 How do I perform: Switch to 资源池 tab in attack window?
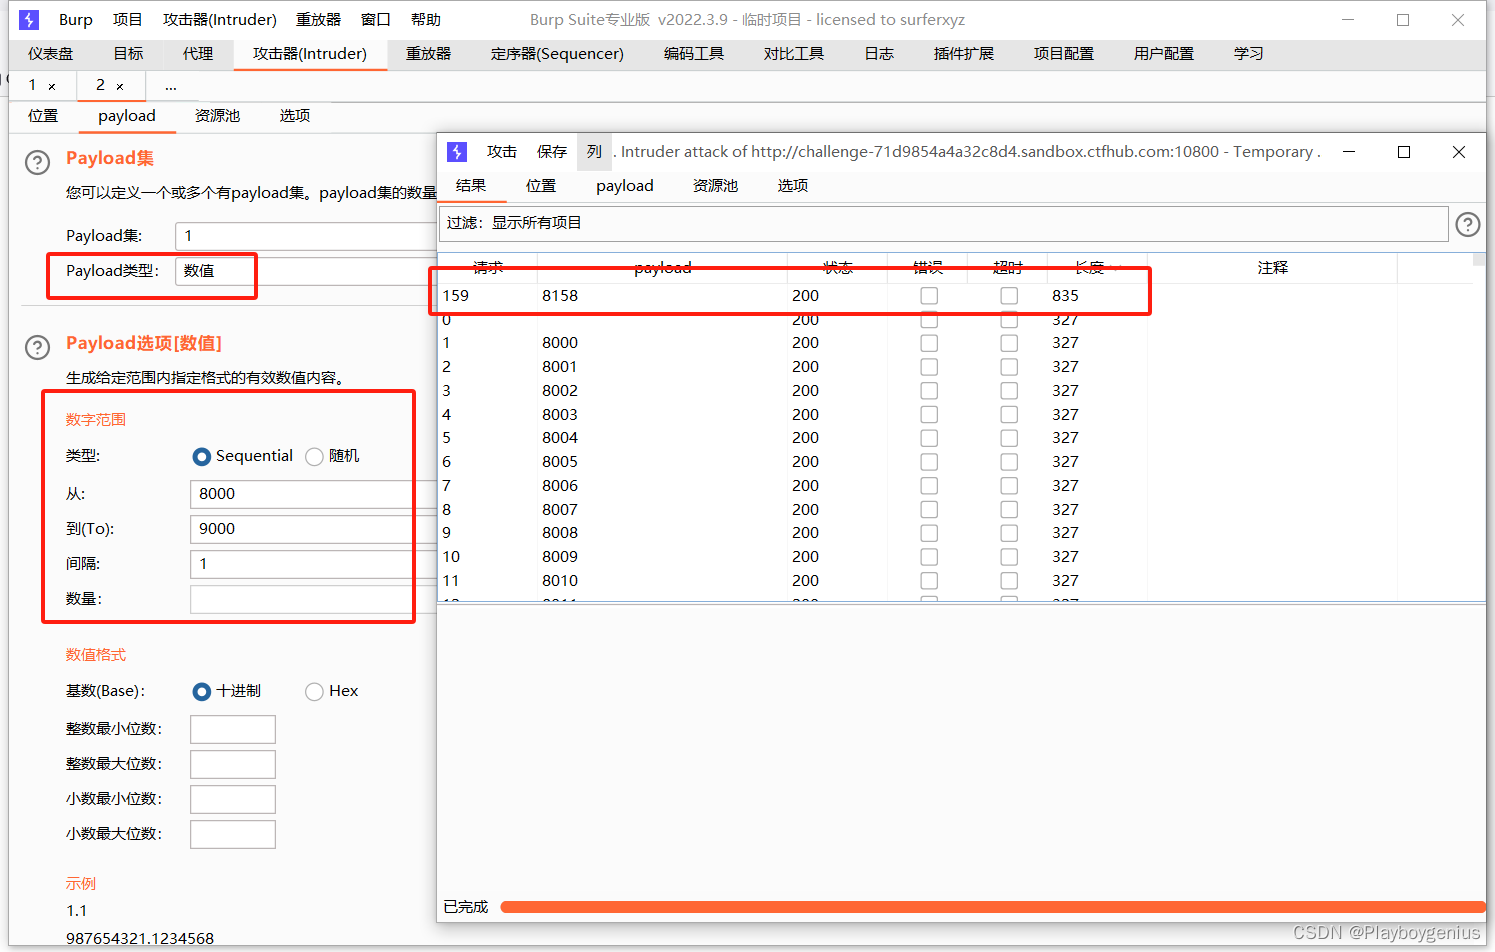(716, 186)
